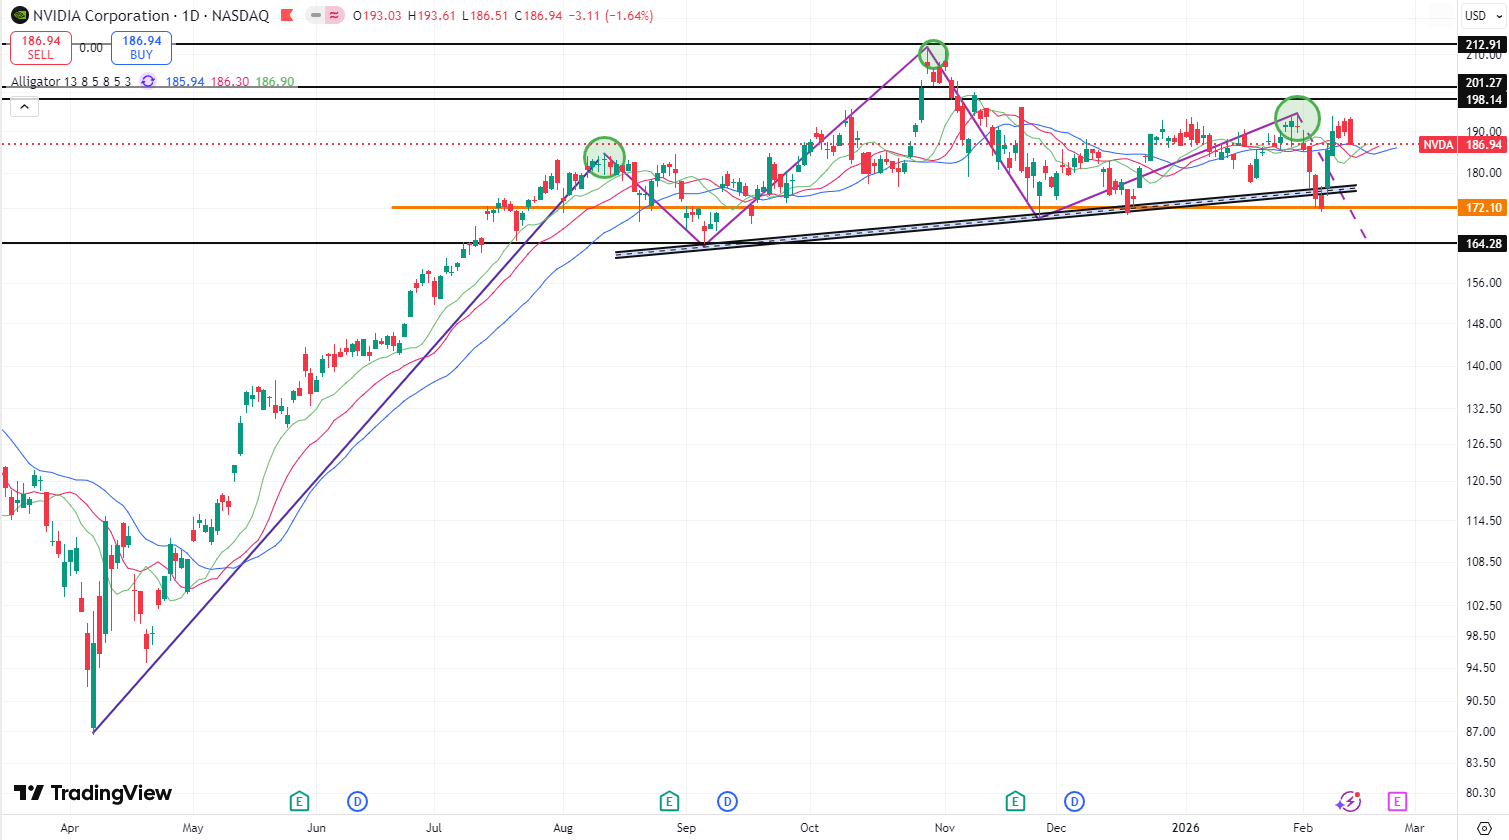1509x840 pixels.
Task: Open the purple lightning event icon near Feb
Action: [x=1348, y=801]
